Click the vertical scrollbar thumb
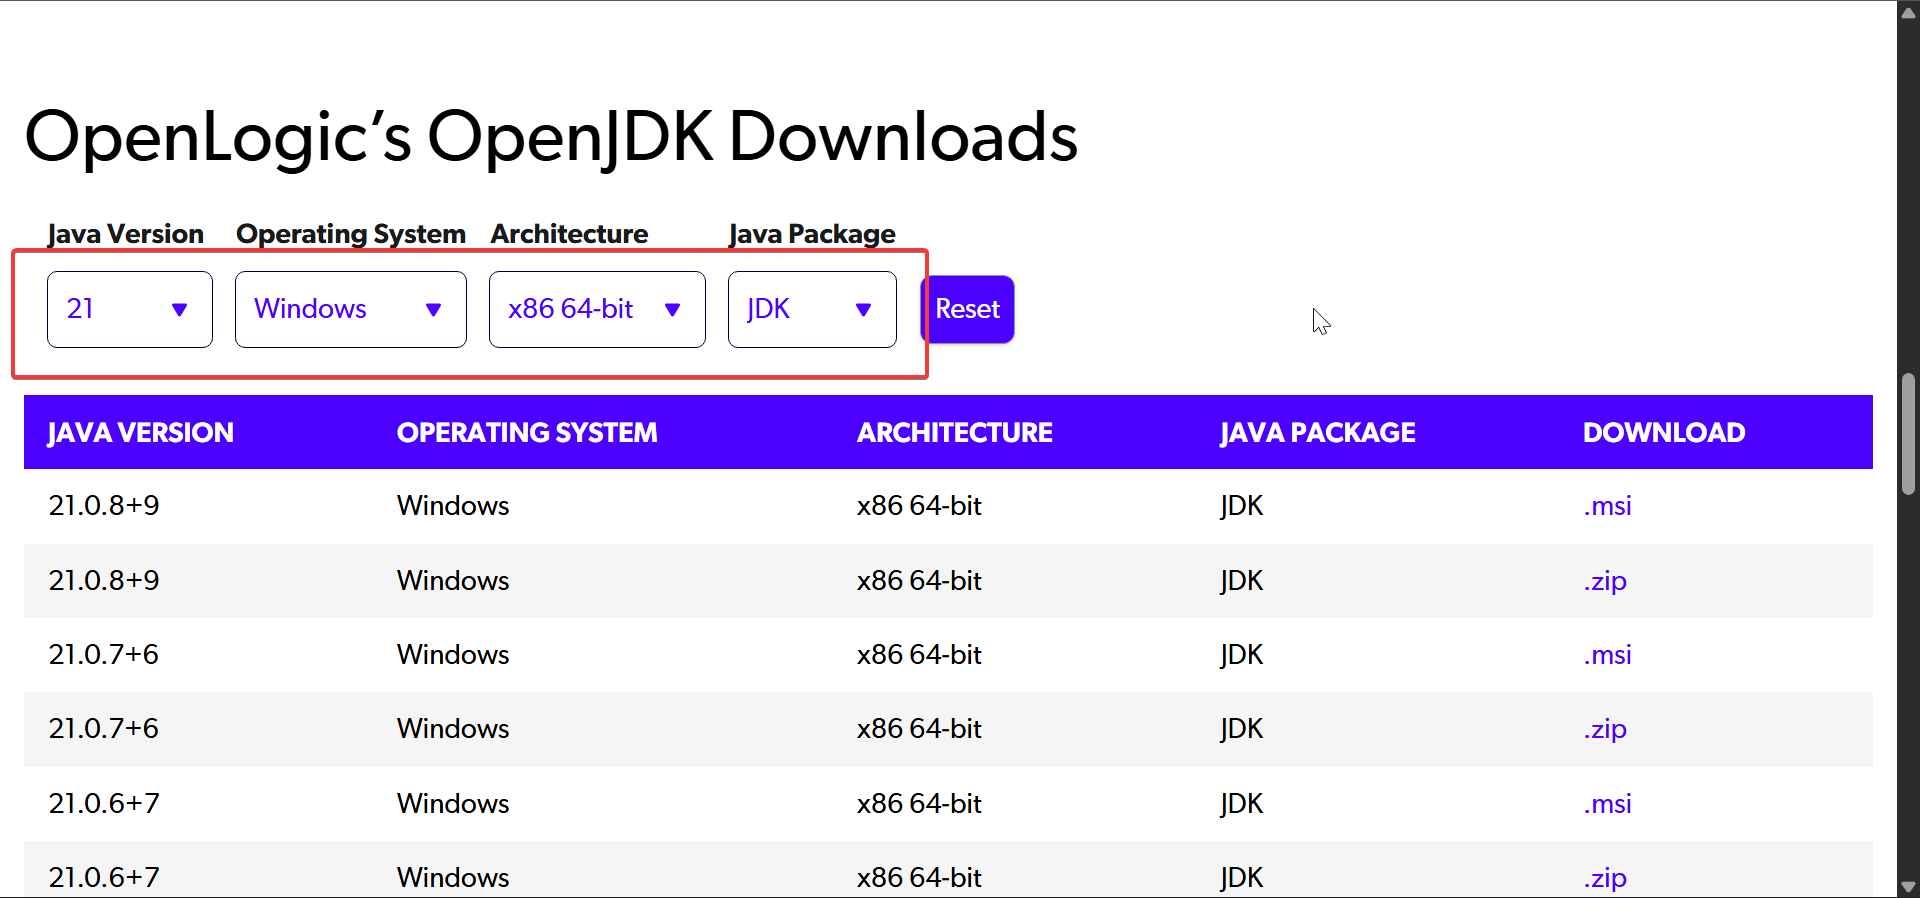The height and width of the screenshot is (898, 1920). coord(1908,434)
